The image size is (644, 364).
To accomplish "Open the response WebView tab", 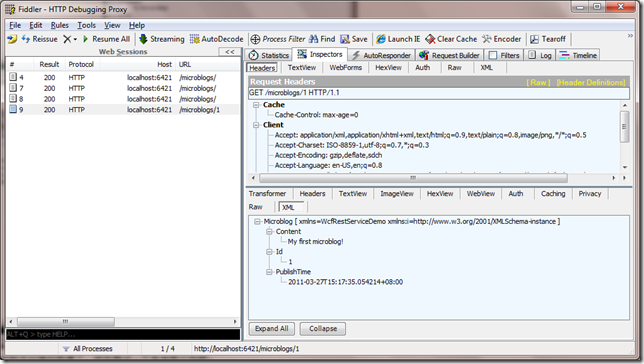I will pyautogui.click(x=481, y=194).
